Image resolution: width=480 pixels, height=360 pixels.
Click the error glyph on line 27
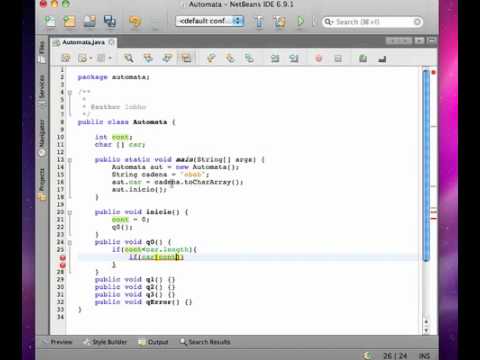[x=62, y=265]
